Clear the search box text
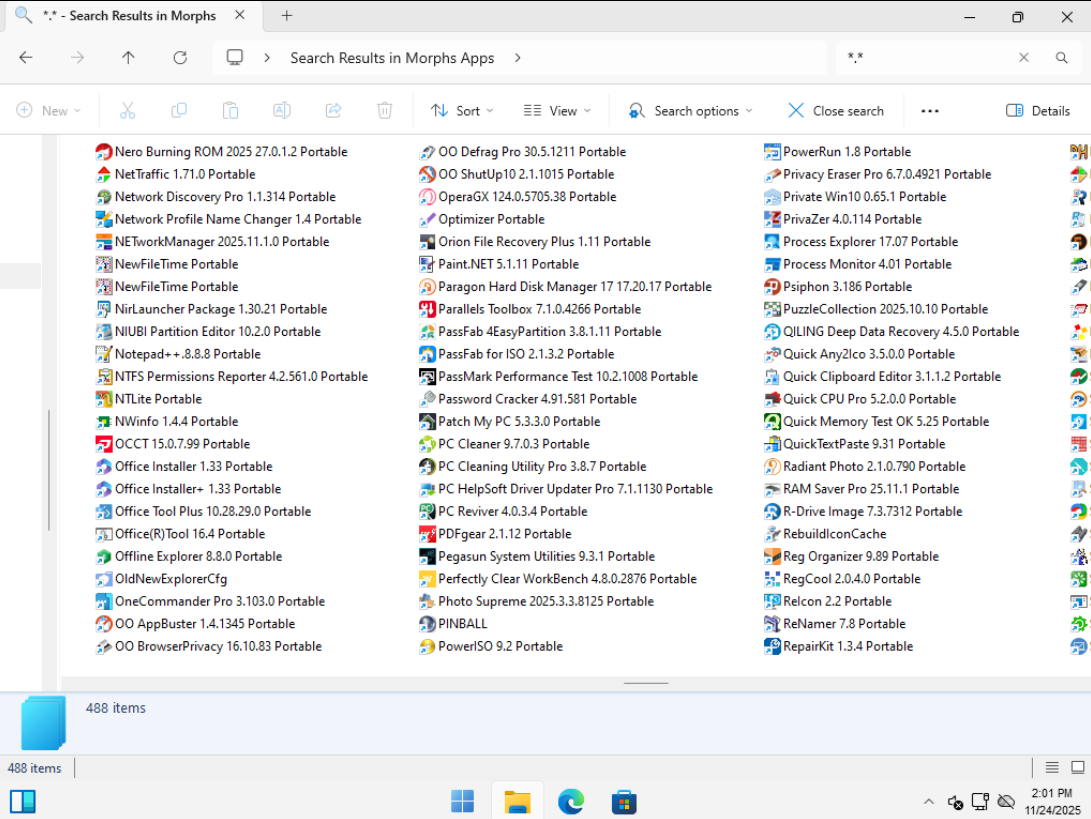Viewport: 1091px width, 819px height. [1023, 58]
